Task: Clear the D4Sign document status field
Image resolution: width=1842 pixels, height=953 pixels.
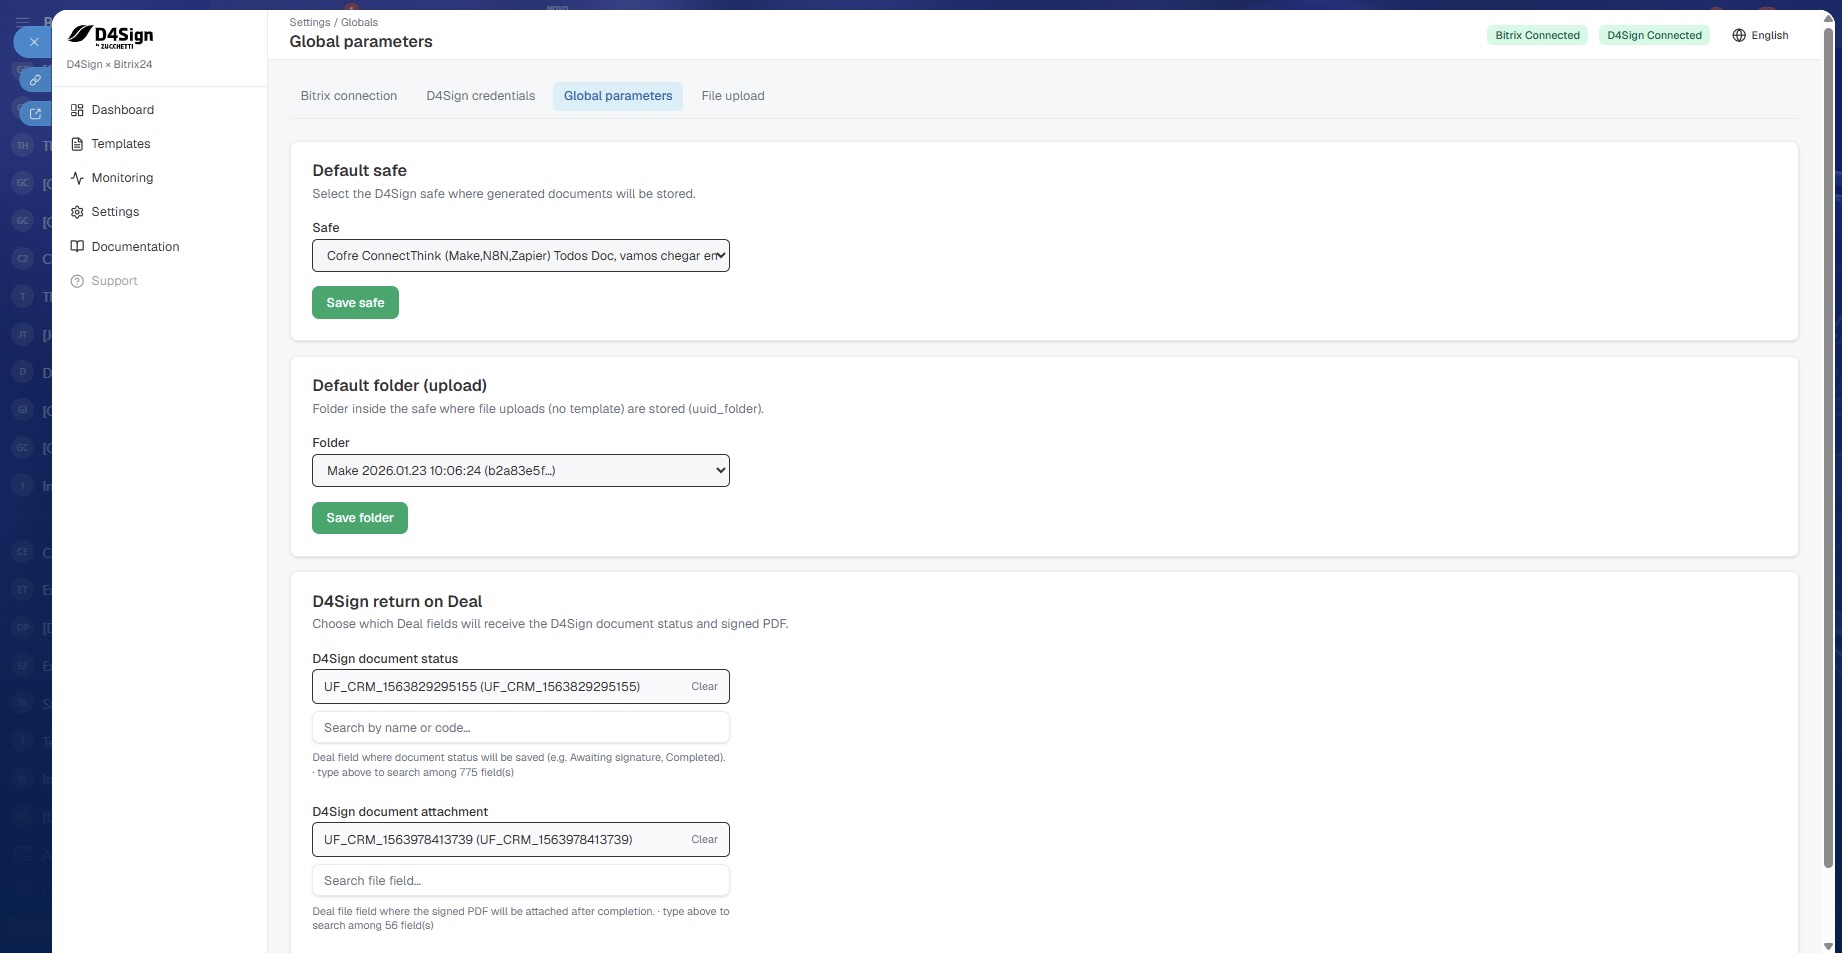Action: coord(704,687)
